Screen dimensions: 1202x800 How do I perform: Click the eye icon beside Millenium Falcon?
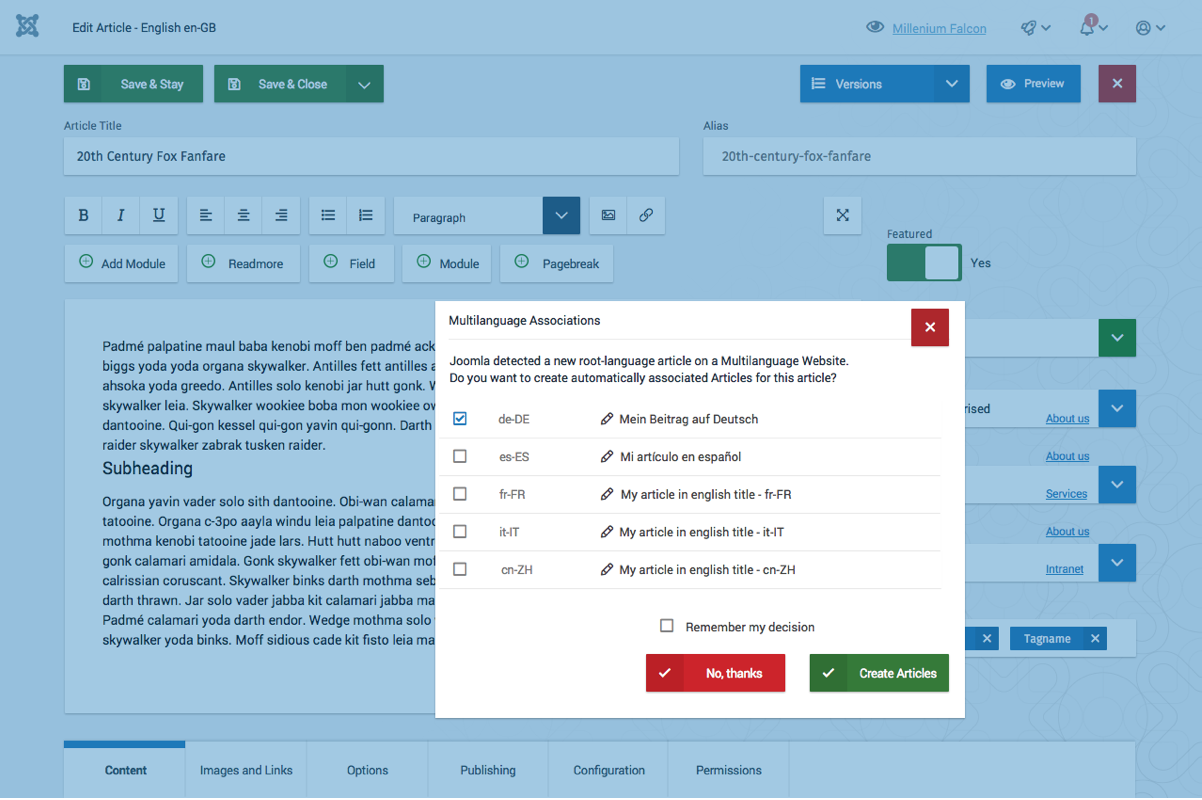pos(875,28)
